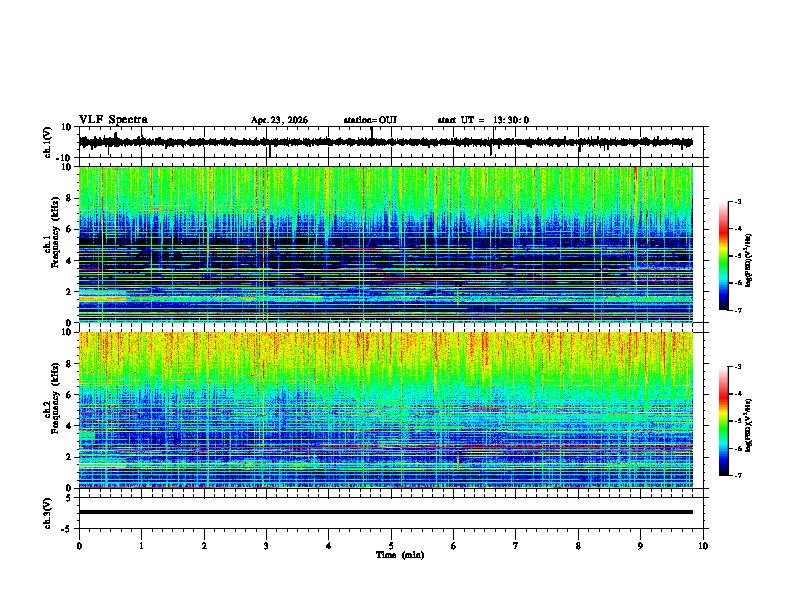Click the VLF Spectra title text
Viewport: 792px width, 612px height.
tap(113, 120)
